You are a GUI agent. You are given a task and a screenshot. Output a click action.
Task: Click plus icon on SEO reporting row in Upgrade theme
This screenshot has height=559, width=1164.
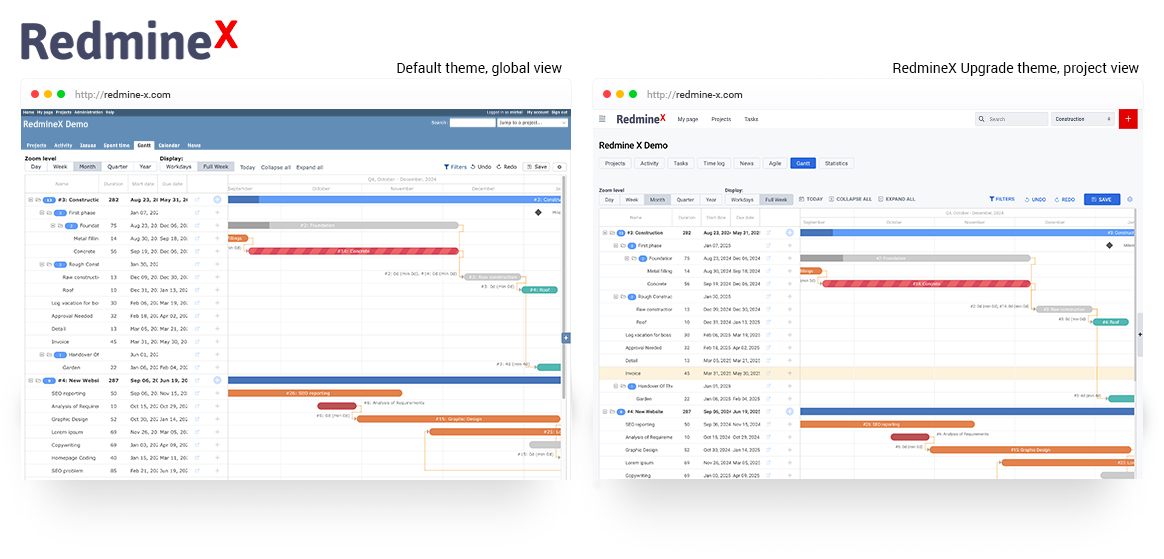[x=790, y=424]
